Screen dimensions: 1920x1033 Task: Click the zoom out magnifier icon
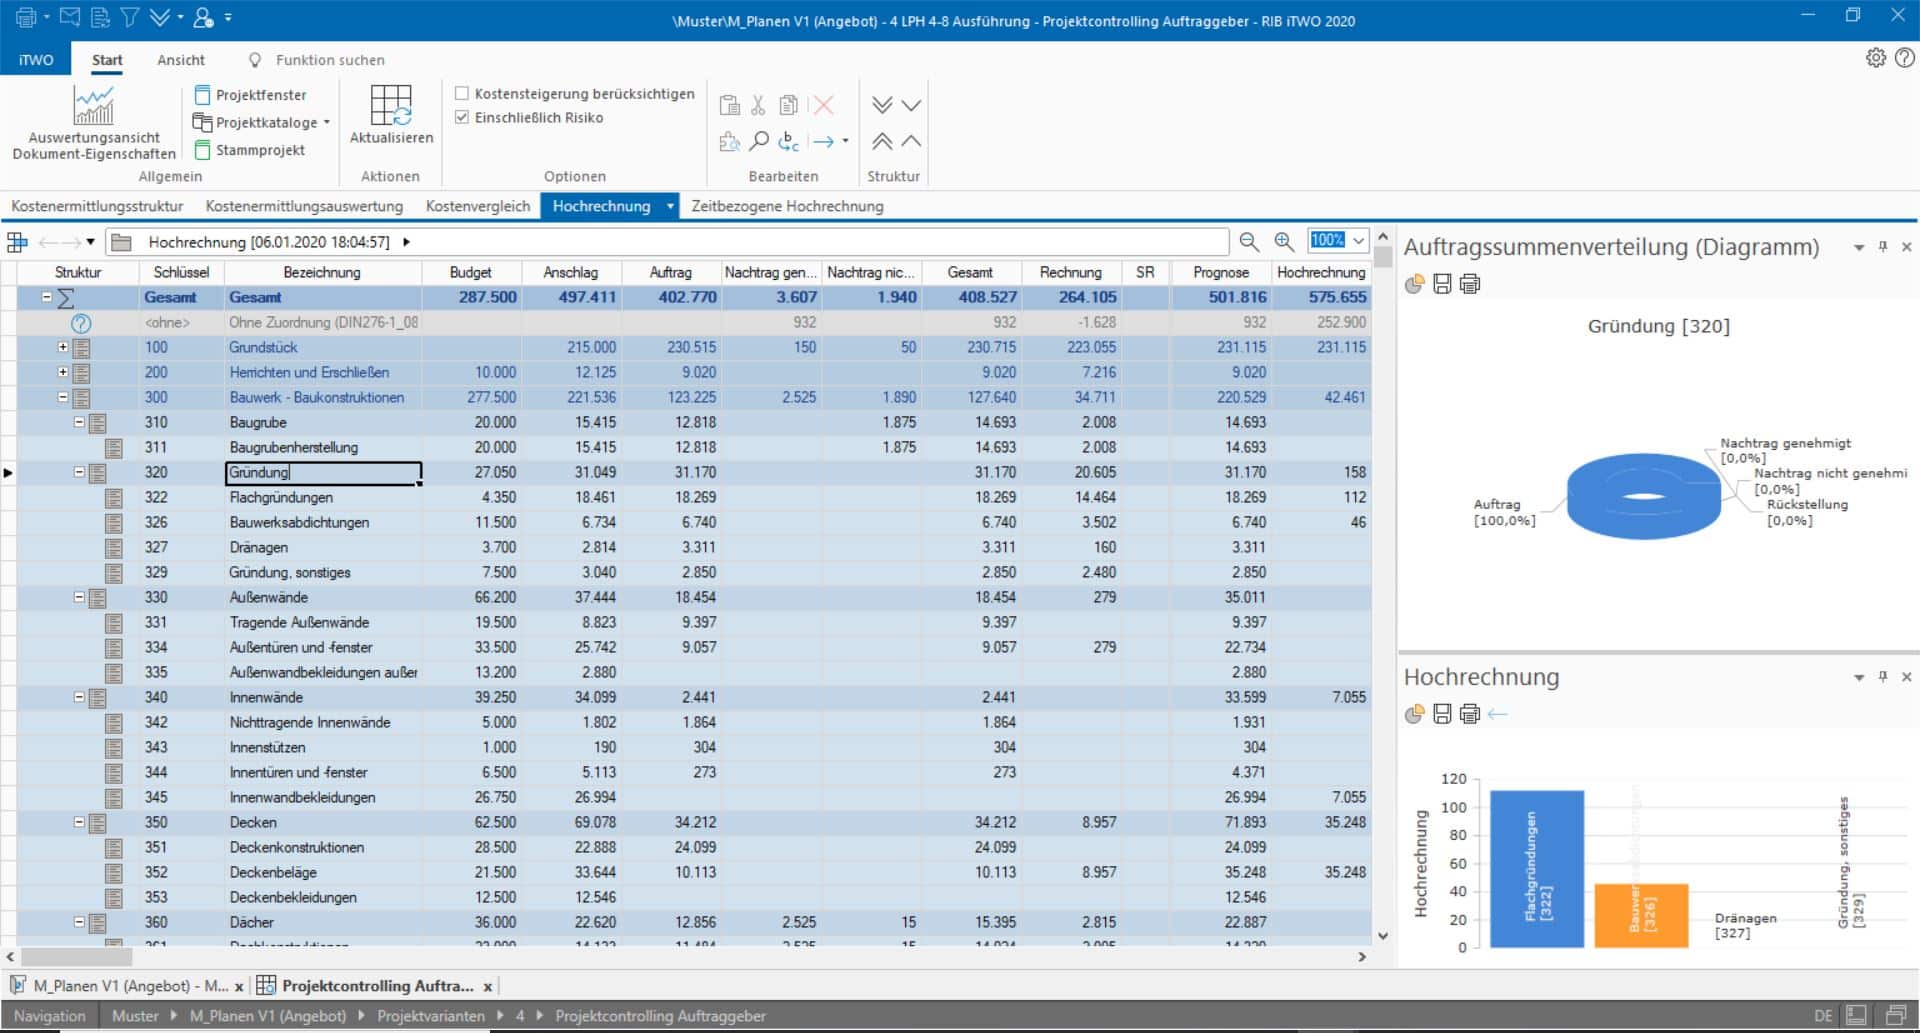[x=1249, y=241]
